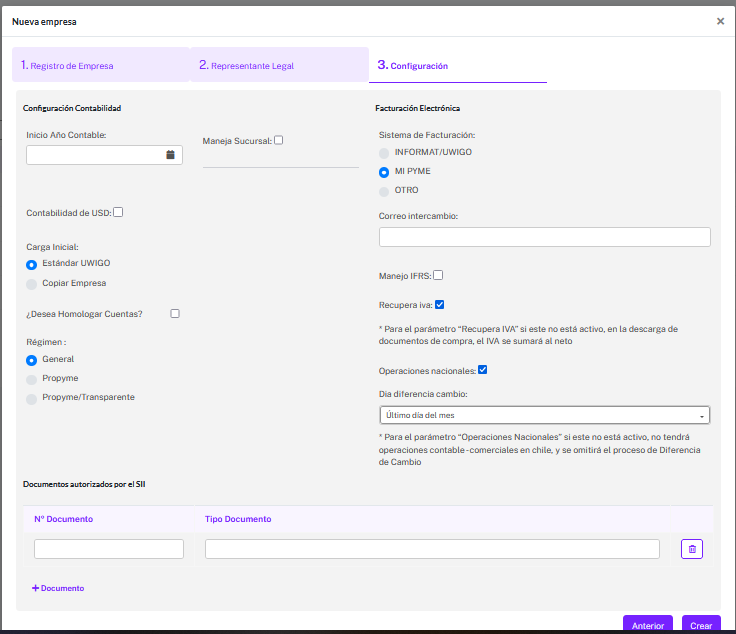The image size is (736, 634).
Task: Open the Día diferencia cambio dropdown
Action: [x=544, y=415]
